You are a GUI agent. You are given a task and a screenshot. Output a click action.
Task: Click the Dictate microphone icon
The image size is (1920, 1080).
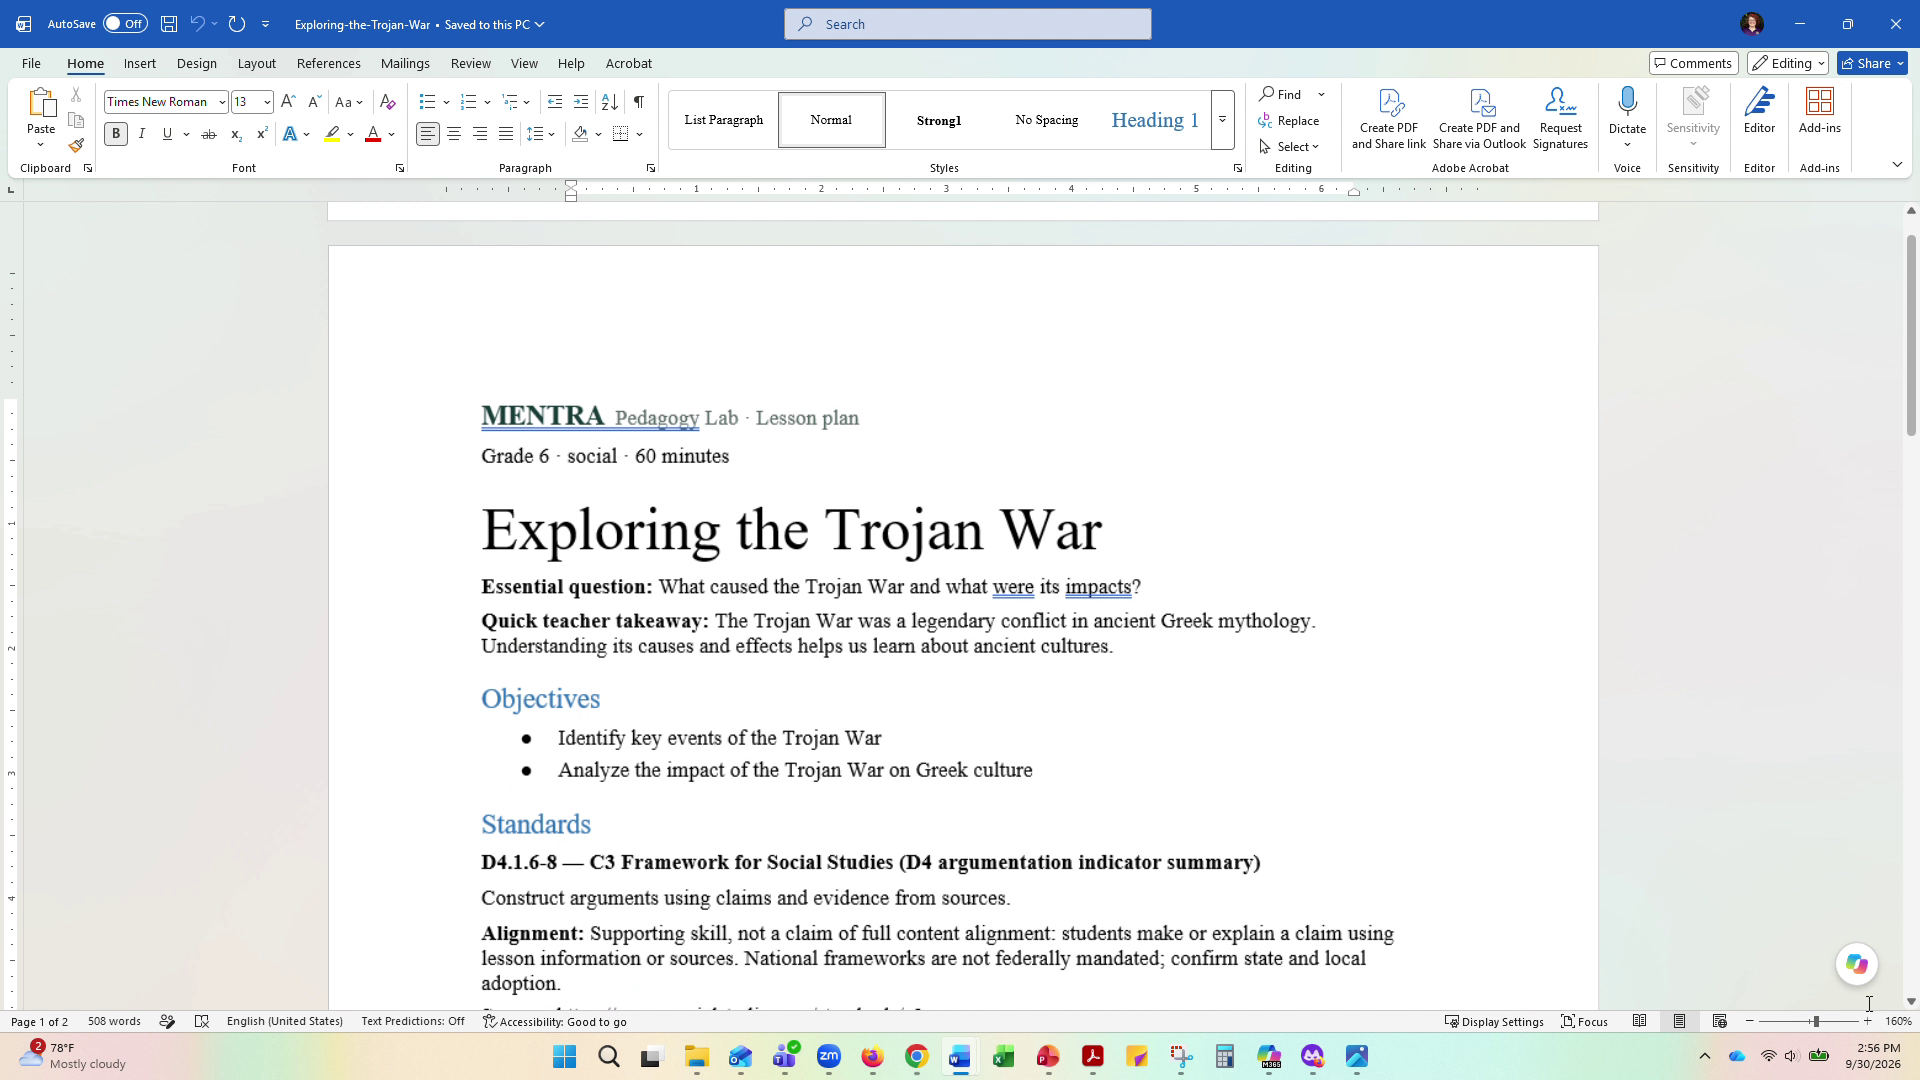click(1627, 101)
